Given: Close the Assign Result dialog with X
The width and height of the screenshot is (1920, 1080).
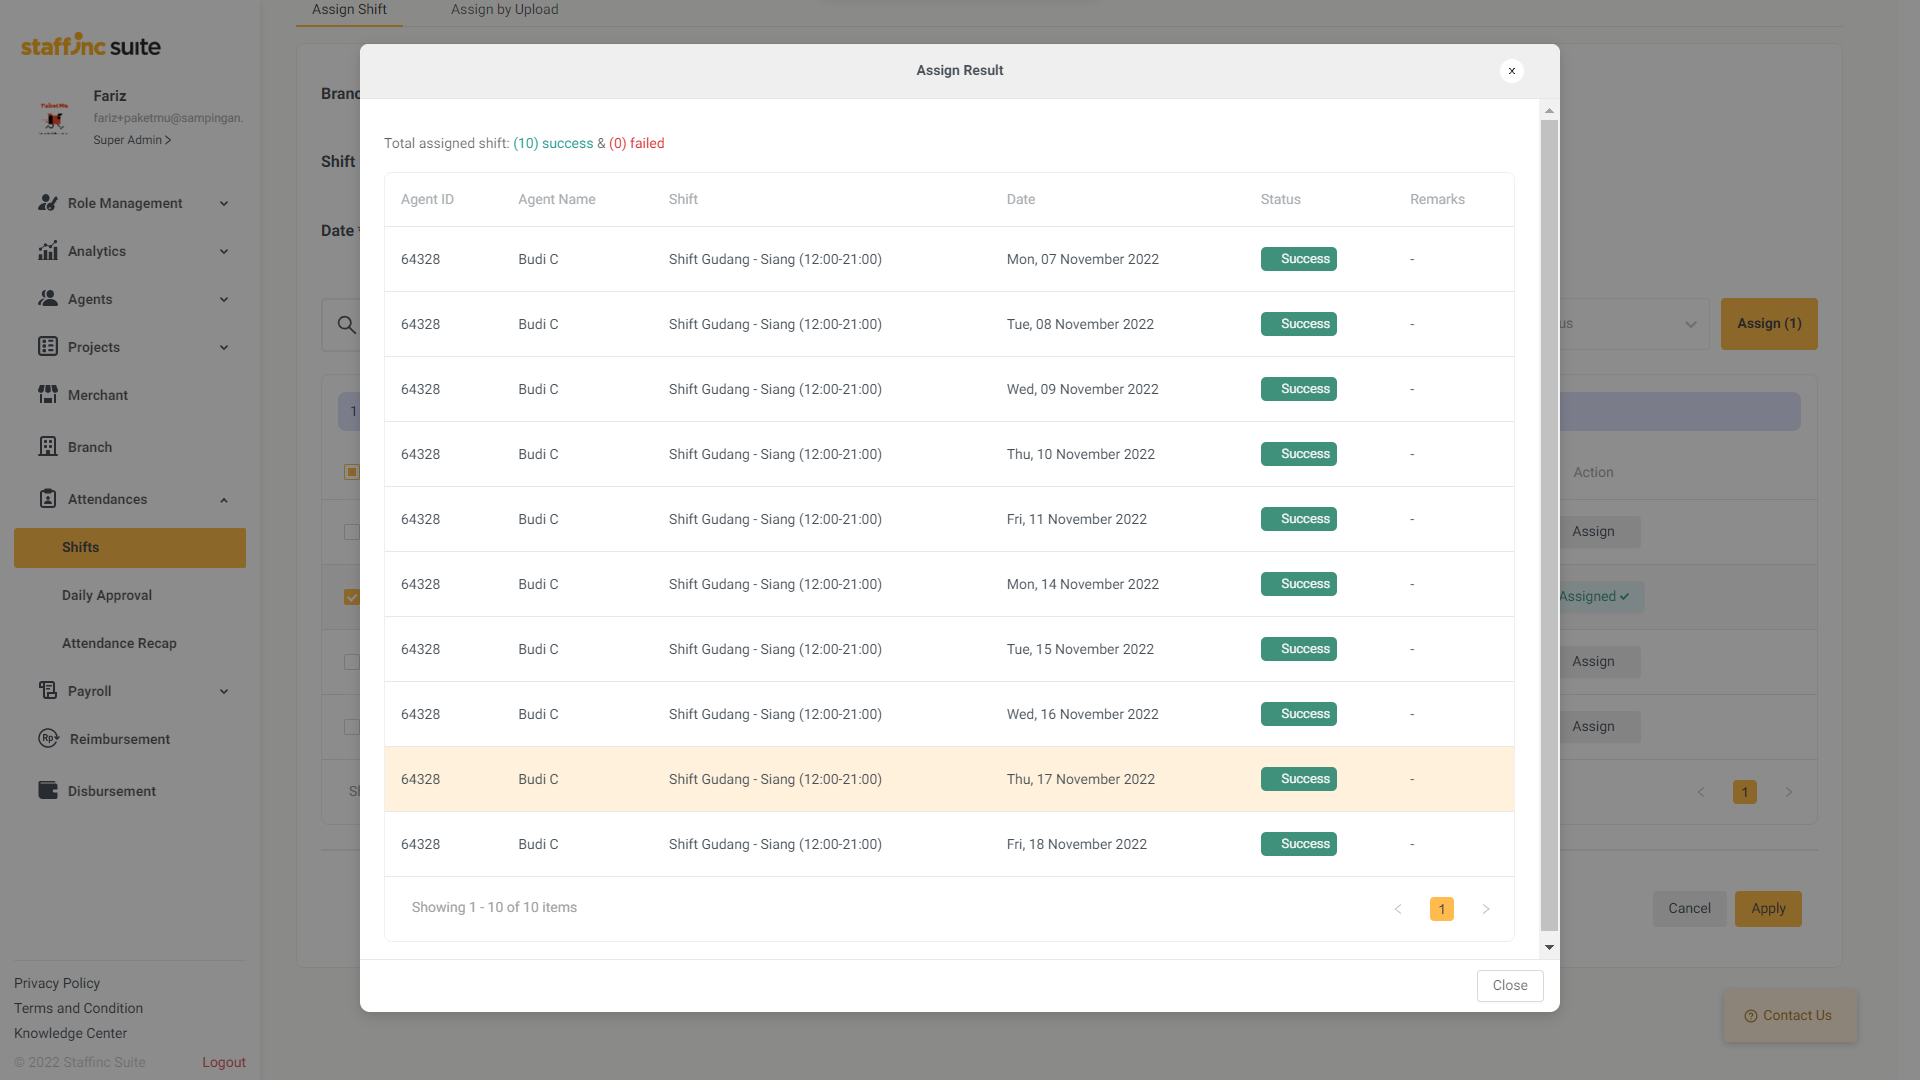Looking at the screenshot, I should (x=1511, y=71).
